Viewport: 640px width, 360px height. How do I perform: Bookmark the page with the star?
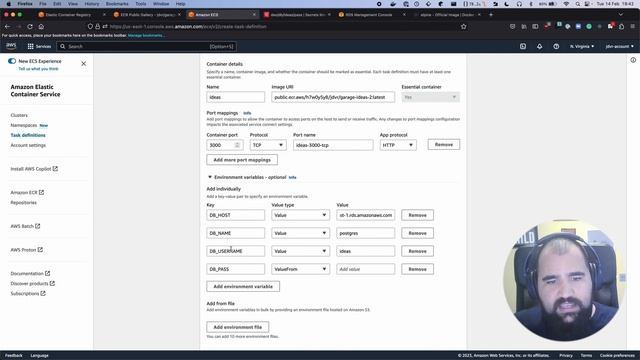click(x=463, y=27)
